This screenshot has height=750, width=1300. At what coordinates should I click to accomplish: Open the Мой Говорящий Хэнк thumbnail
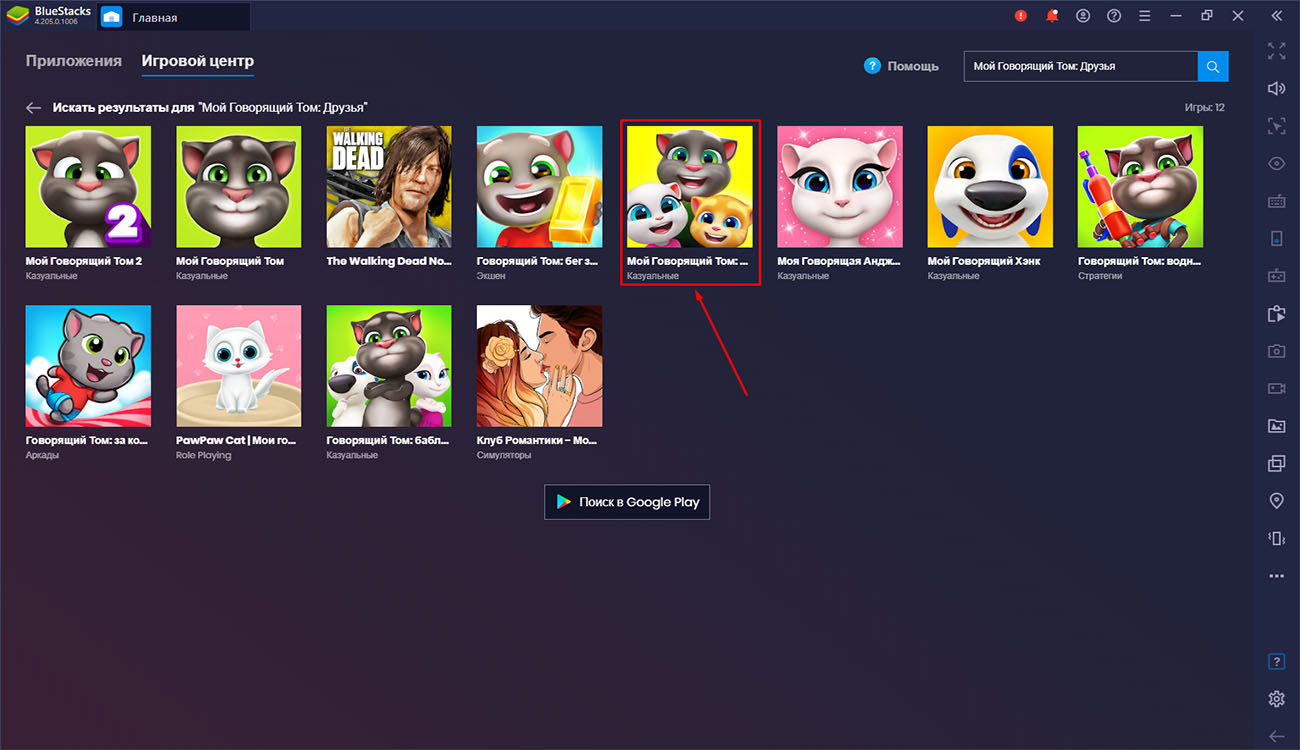coord(991,186)
